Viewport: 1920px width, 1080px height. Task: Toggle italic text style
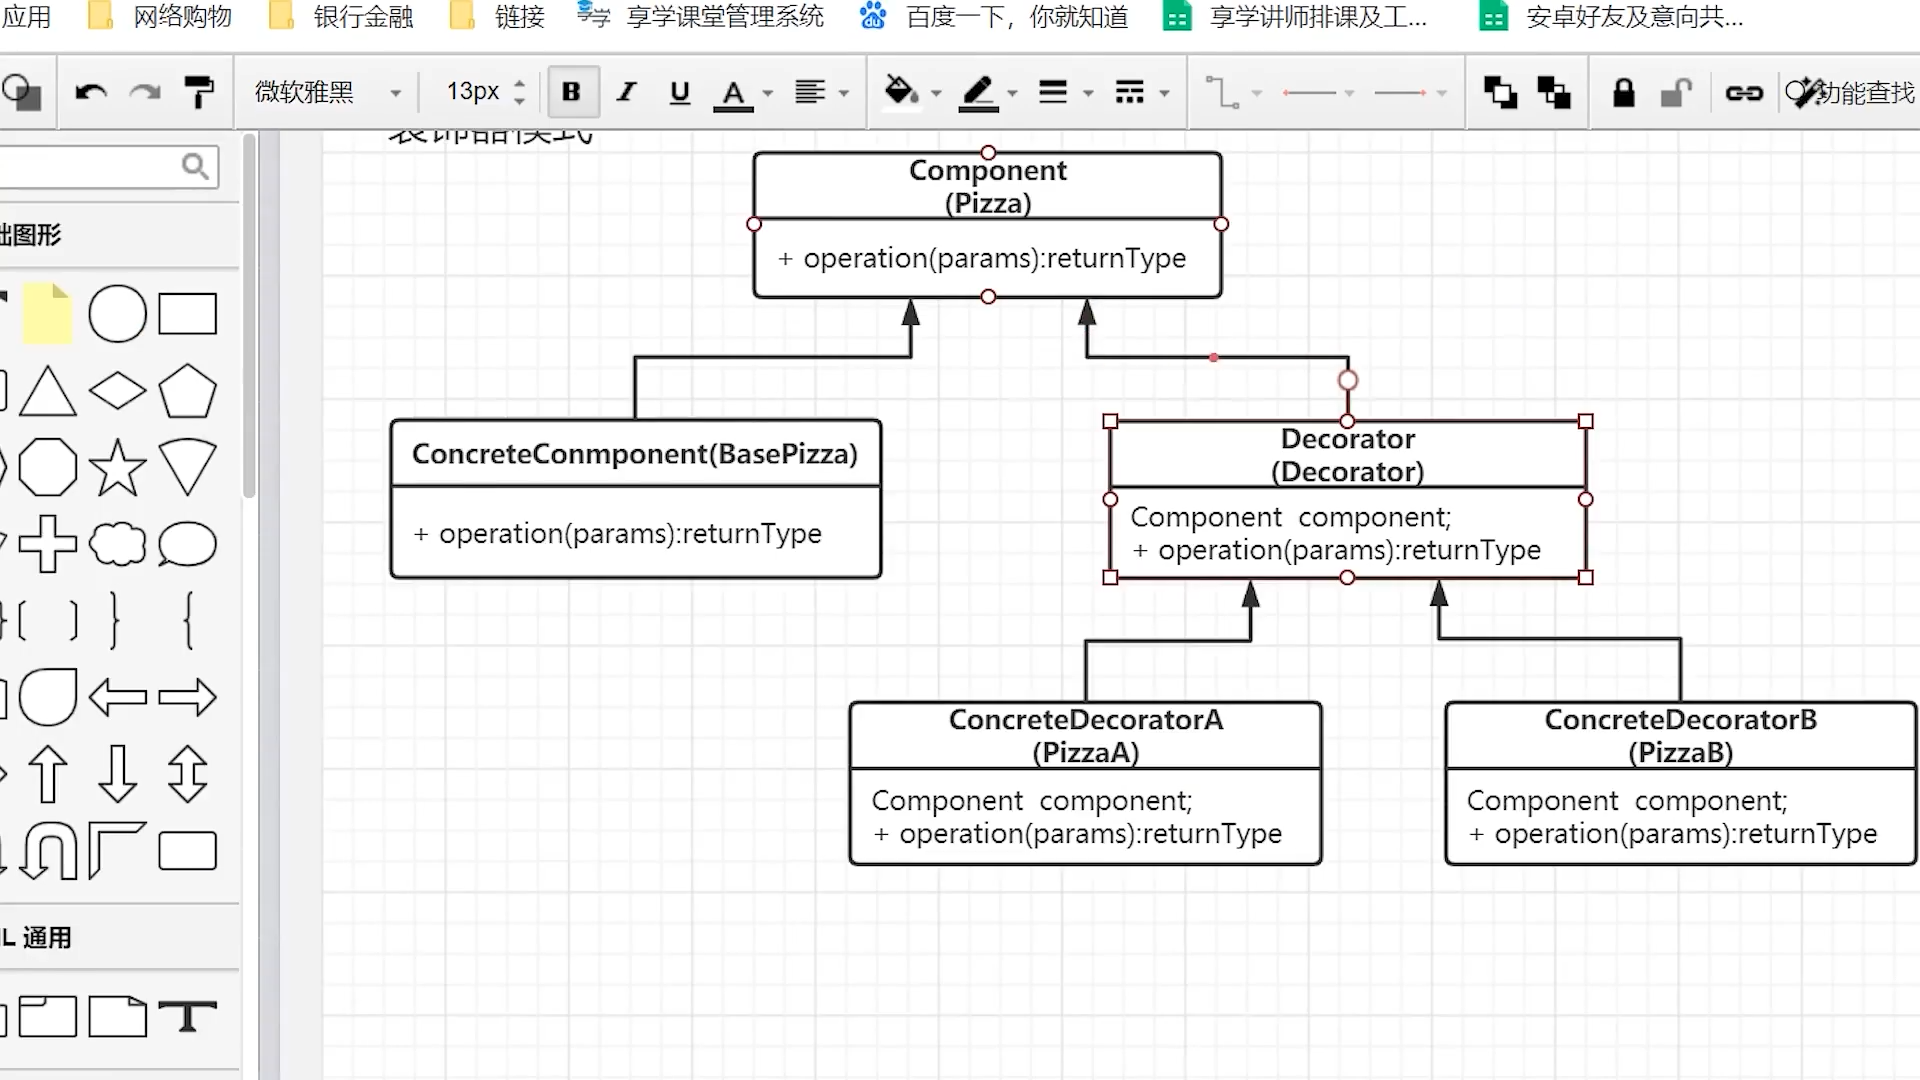[626, 92]
